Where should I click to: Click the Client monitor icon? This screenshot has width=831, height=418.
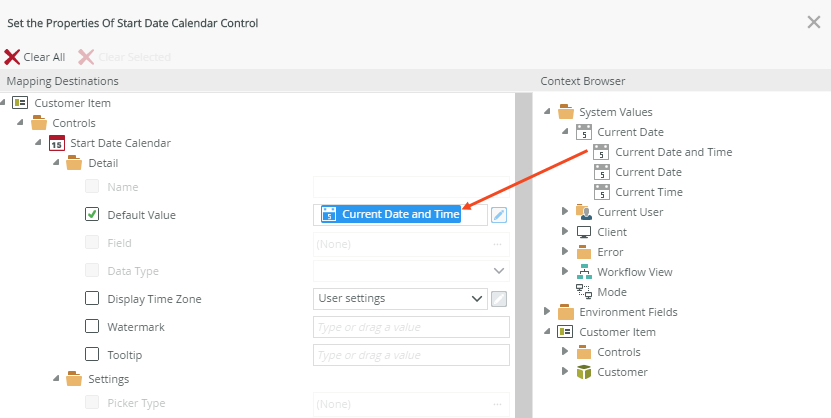tap(585, 232)
